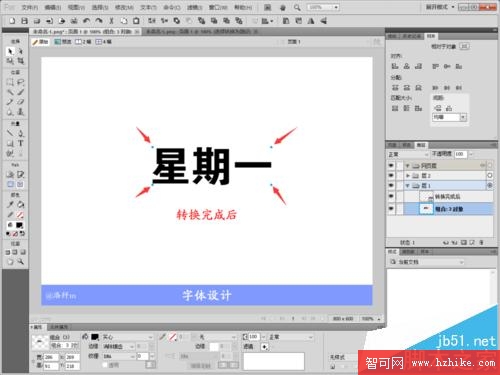Click the Save icon in main toolbar
This screenshot has width=500, height=375.
click(24, 21)
